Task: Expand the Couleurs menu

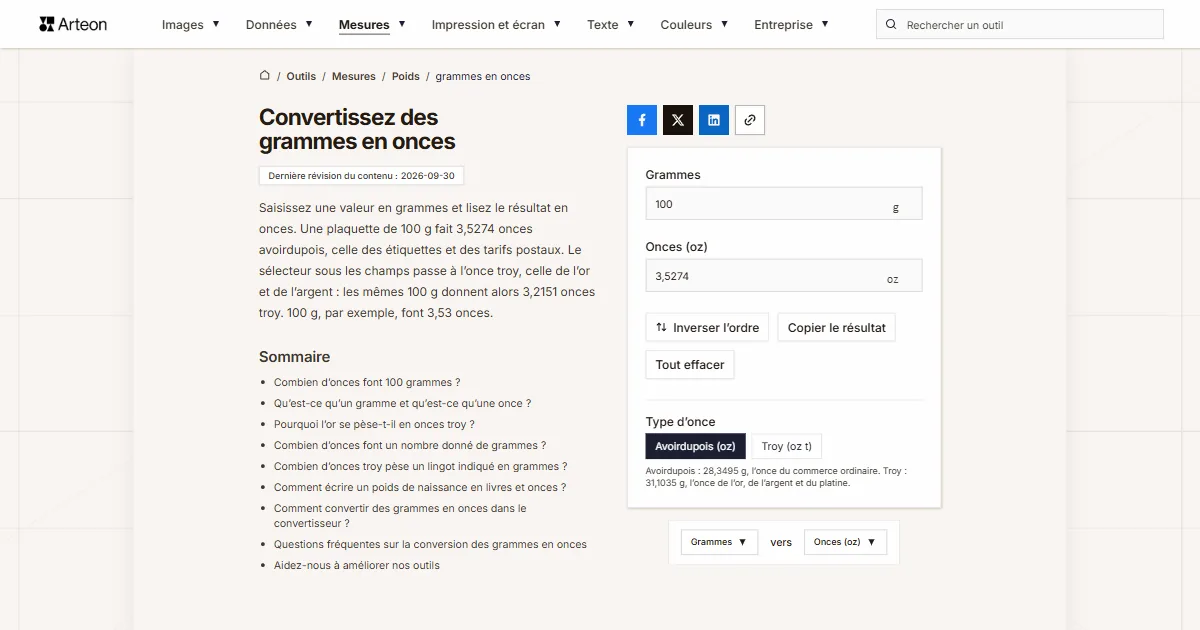Action: (x=694, y=24)
